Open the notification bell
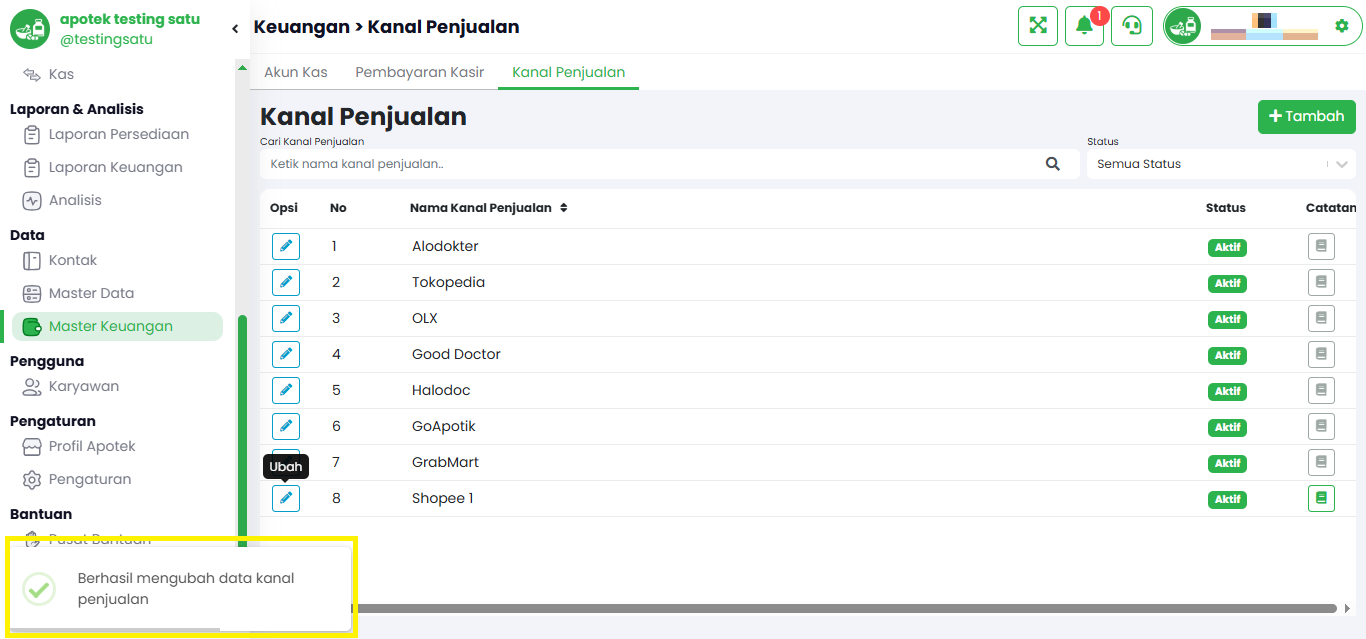The height and width of the screenshot is (639, 1366). (x=1084, y=26)
